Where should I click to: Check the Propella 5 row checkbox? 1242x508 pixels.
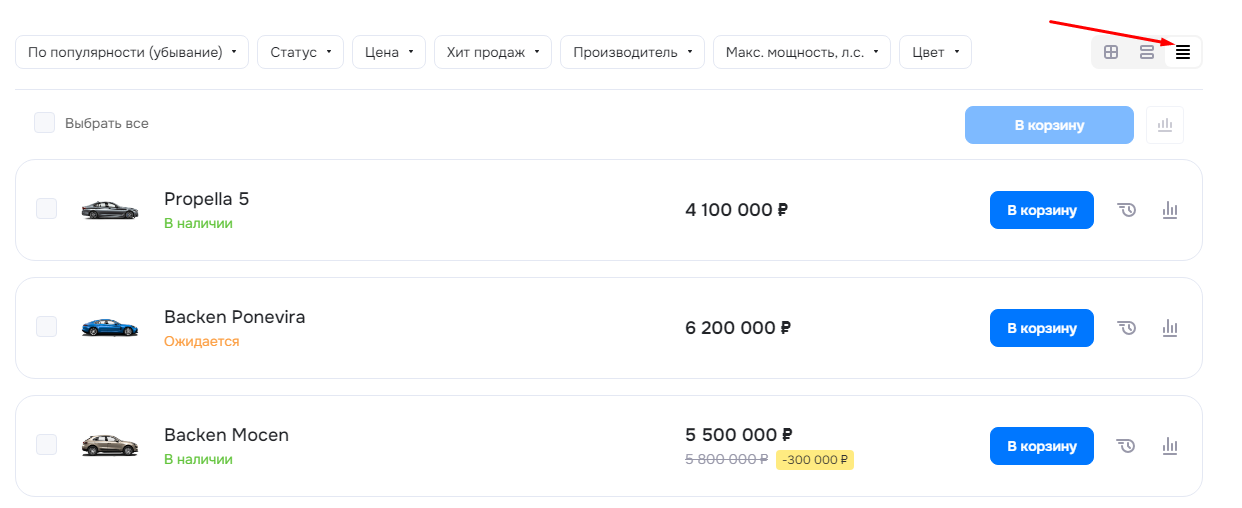click(46, 208)
